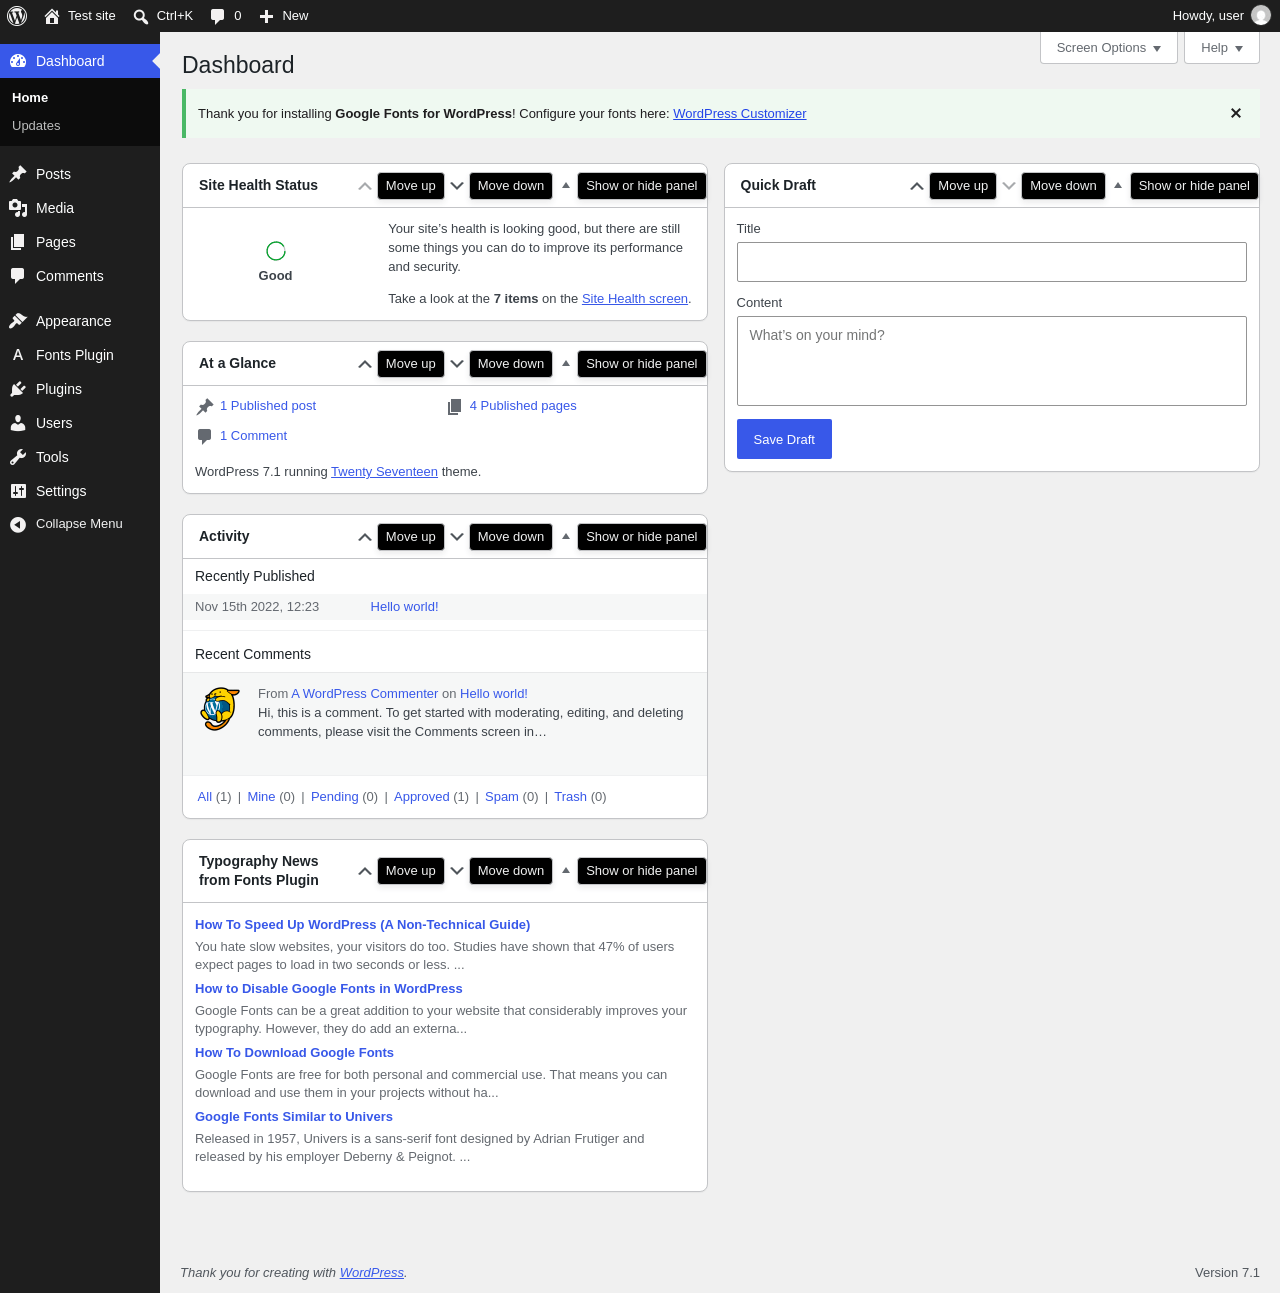
Task: Read How To Download Google Fonts article
Action: point(294,1053)
